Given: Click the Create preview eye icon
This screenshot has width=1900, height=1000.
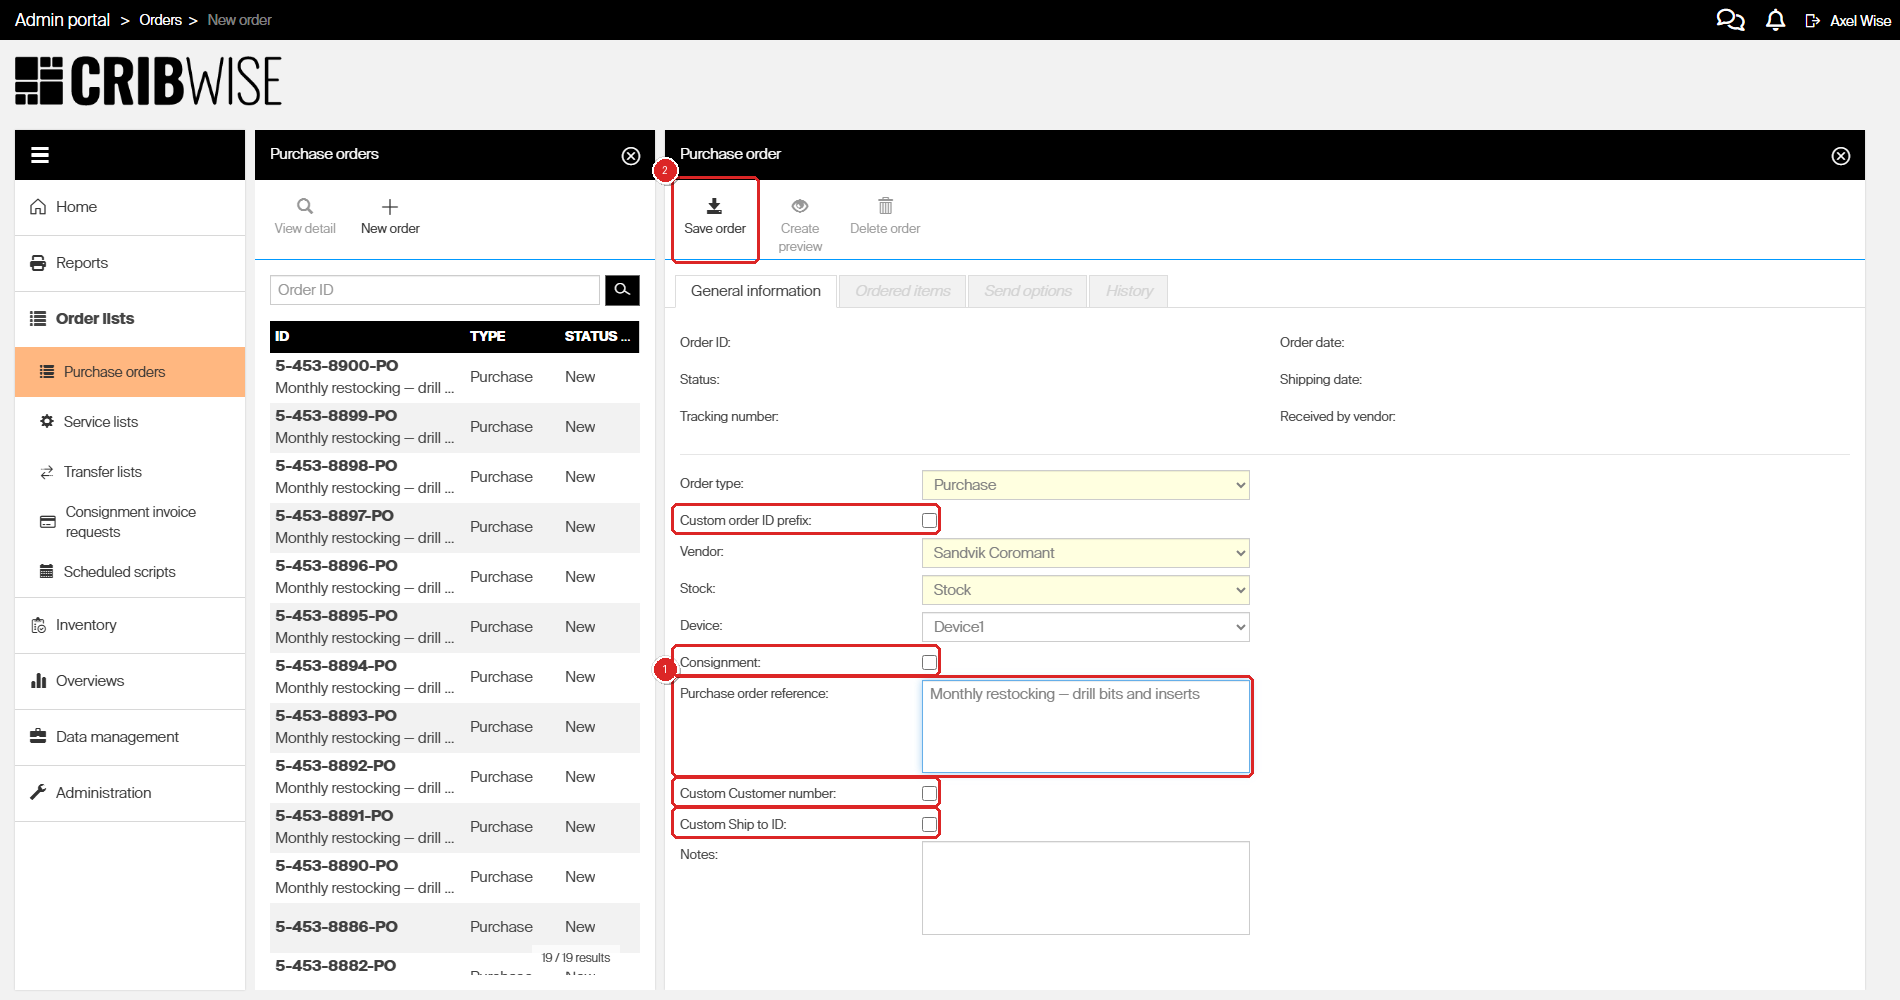Looking at the screenshot, I should [x=800, y=206].
